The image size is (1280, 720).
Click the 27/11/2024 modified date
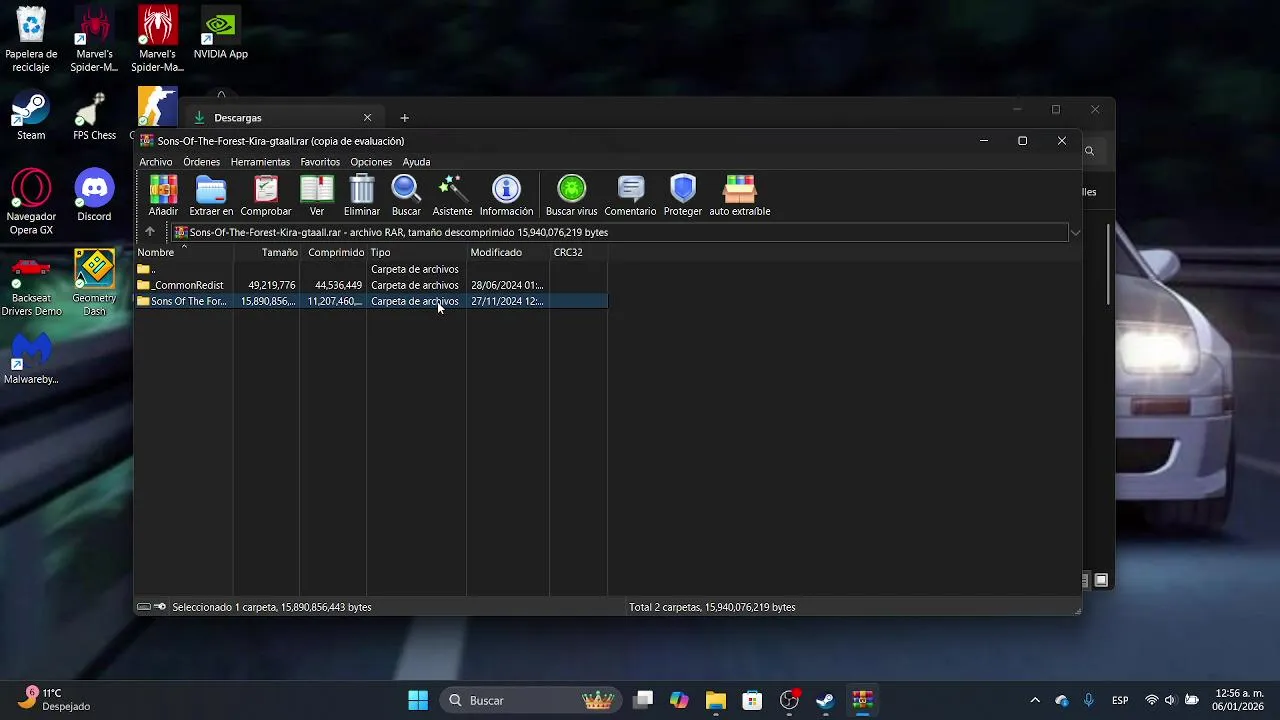(x=507, y=301)
